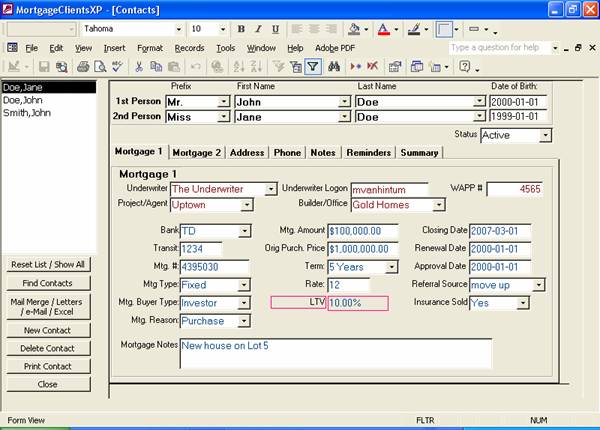
Task: Open the Properties toolbar icon
Action: tap(395, 67)
